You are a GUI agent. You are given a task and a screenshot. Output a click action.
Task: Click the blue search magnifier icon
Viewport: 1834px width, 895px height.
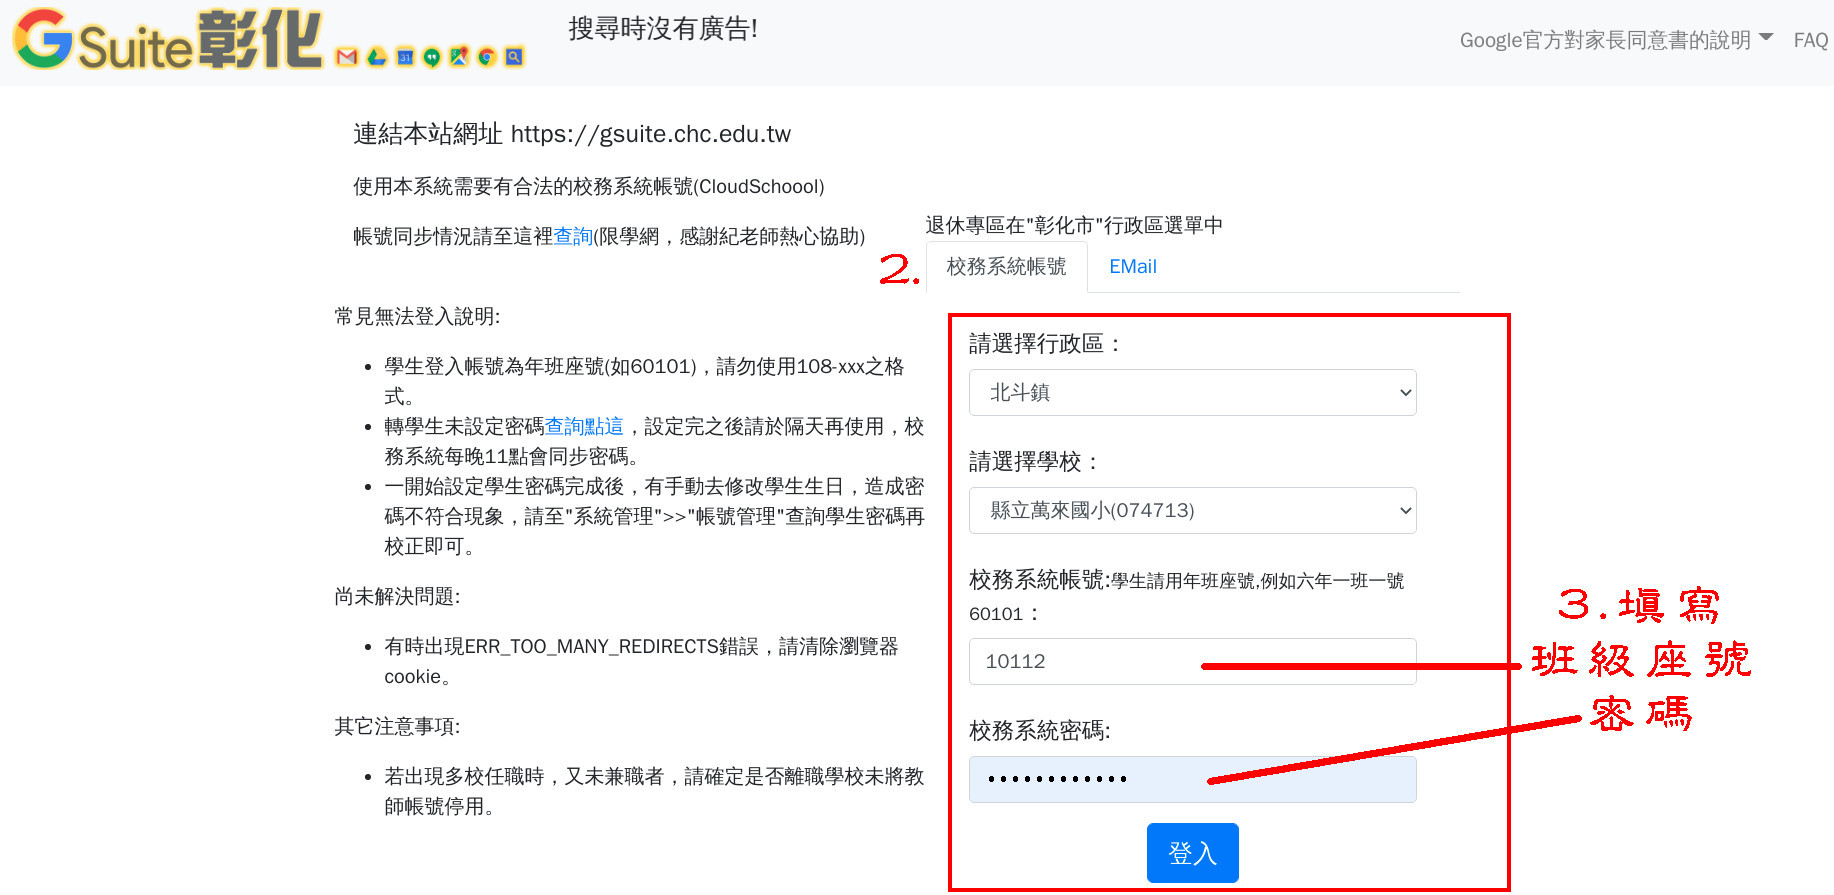tap(514, 57)
